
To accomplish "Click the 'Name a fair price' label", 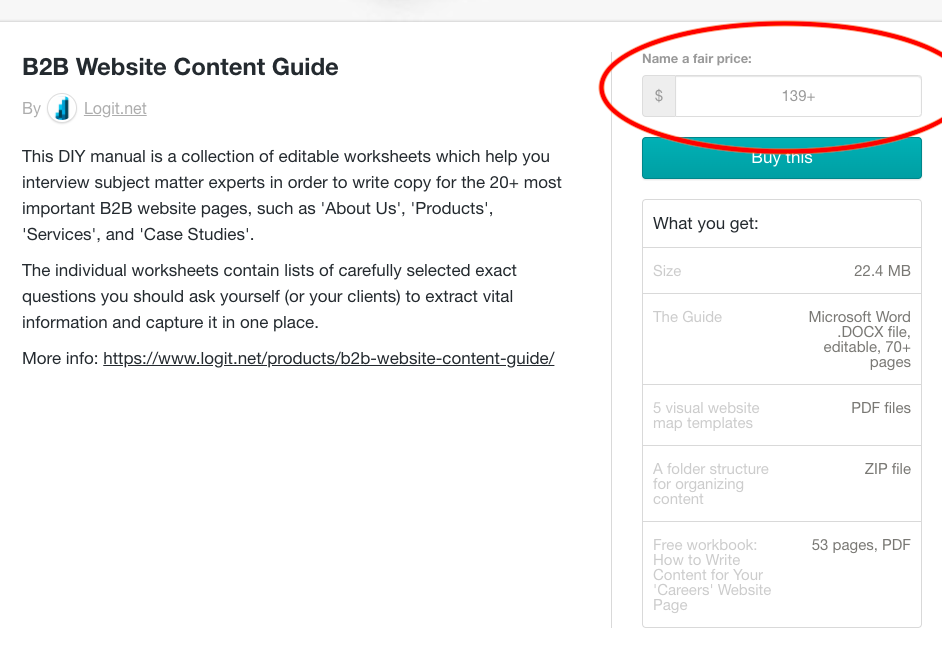I will coord(697,59).
